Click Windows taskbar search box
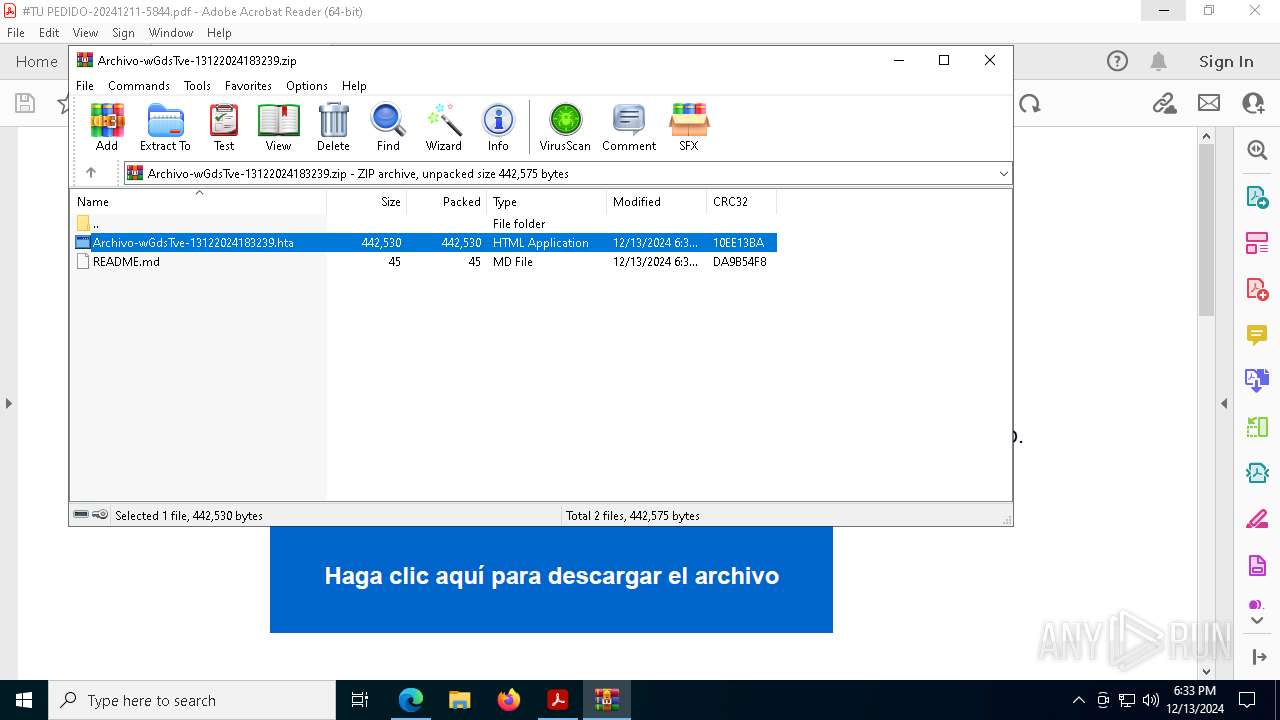Screen dimensions: 1280x720 click(x=192, y=700)
